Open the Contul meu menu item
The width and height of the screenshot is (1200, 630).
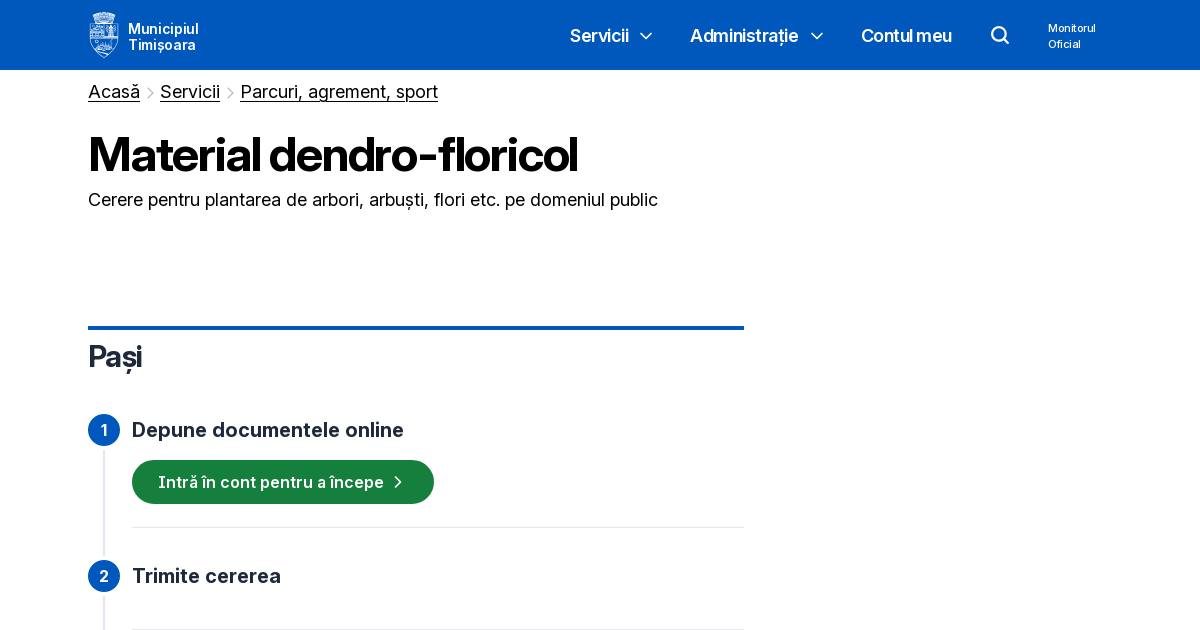click(x=906, y=36)
